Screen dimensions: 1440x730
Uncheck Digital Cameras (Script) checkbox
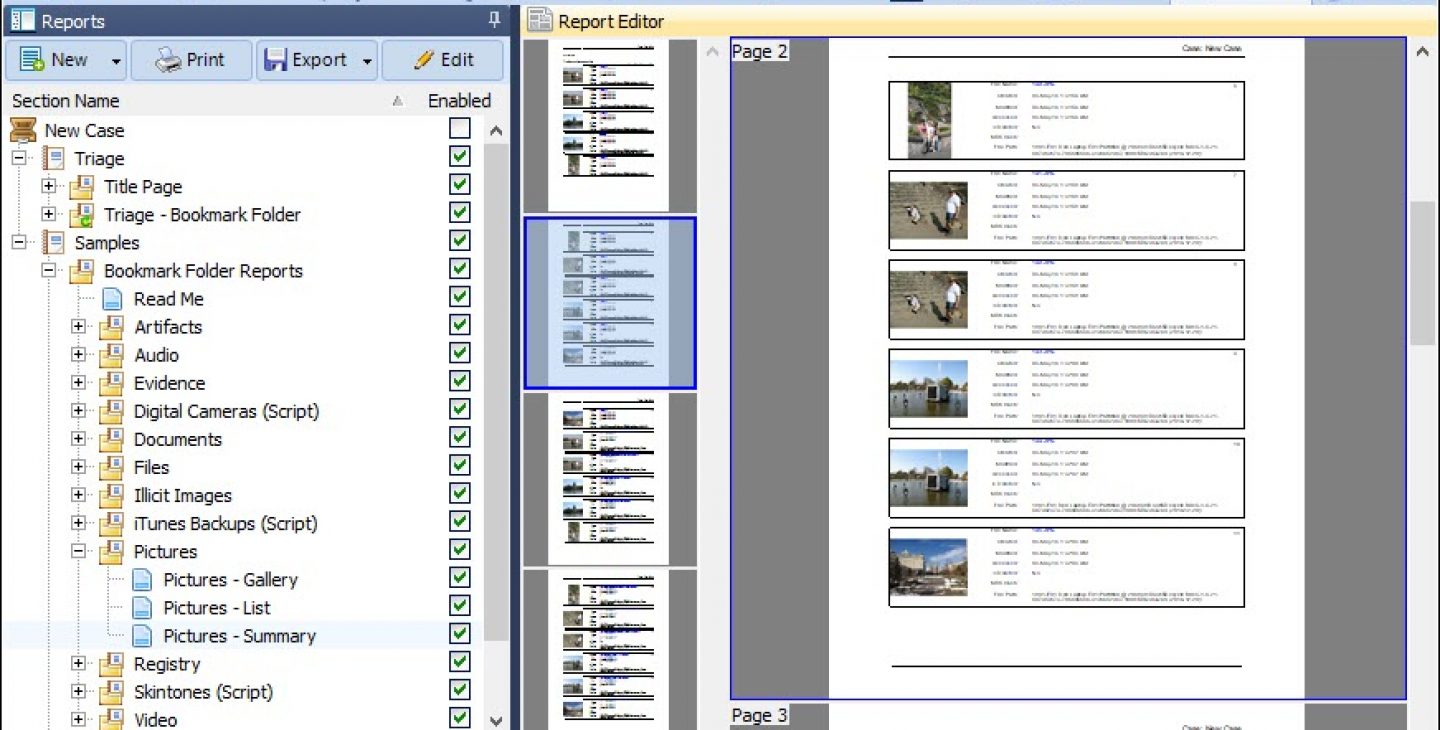[459, 409]
